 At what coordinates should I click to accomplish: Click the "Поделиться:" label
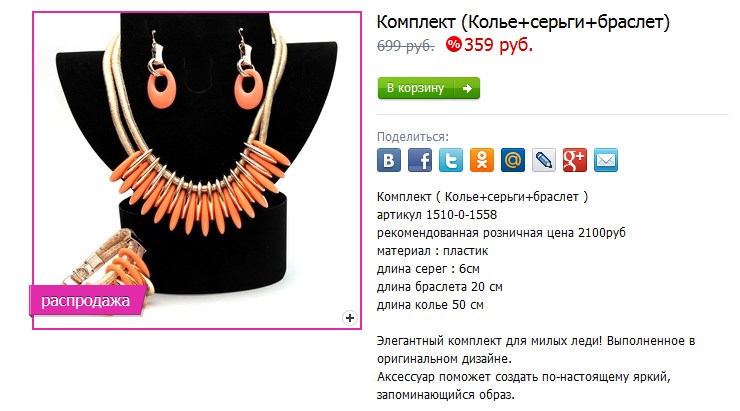(x=412, y=137)
